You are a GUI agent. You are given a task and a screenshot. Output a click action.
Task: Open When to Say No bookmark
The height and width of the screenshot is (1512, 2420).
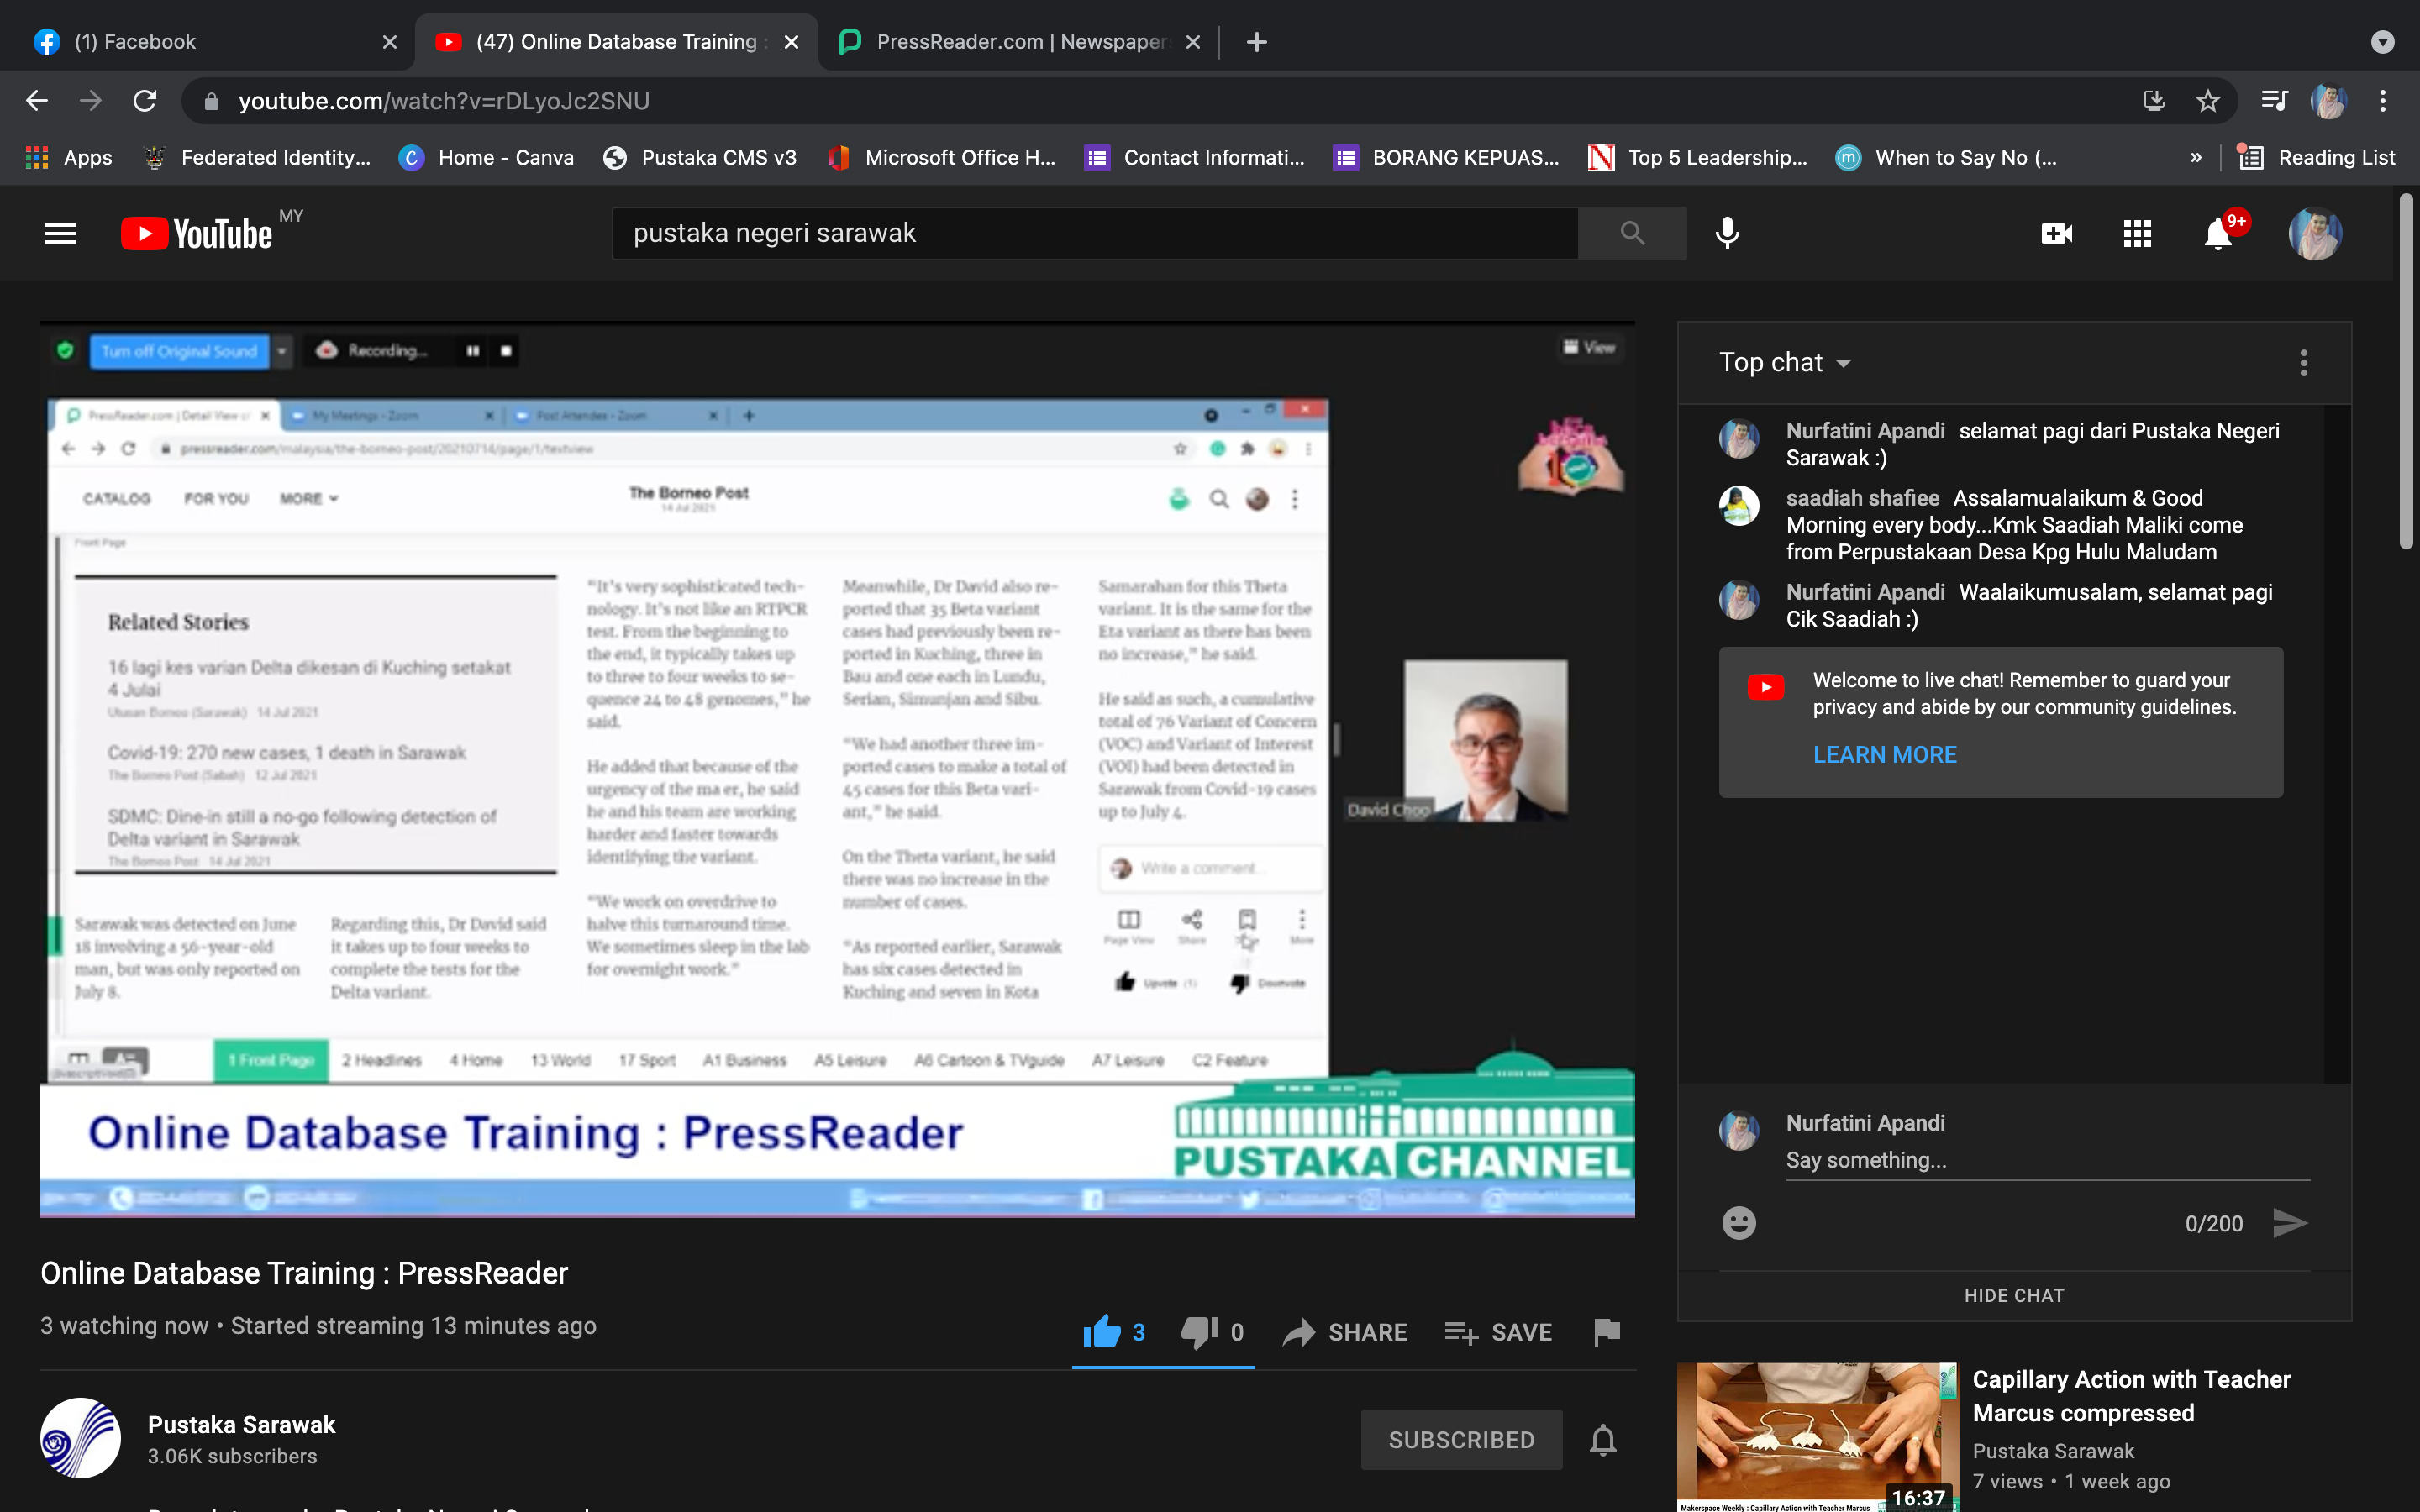[x=1946, y=158]
